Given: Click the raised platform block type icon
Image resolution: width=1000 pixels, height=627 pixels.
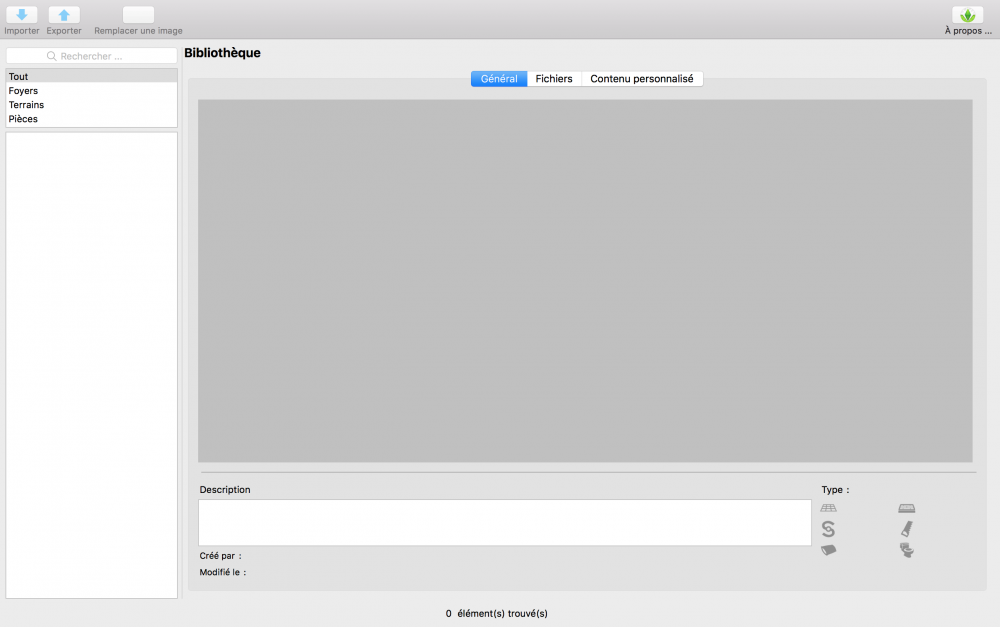Looking at the screenshot, I should click(906, 508).
